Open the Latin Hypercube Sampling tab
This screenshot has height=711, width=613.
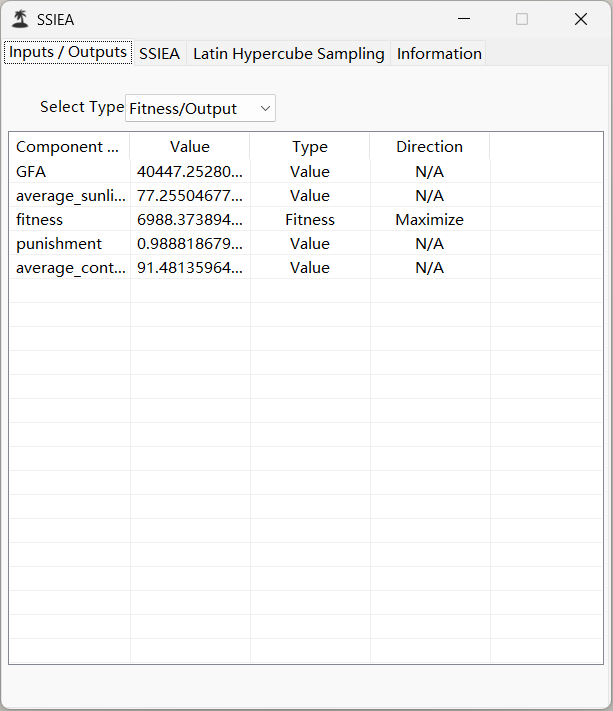point(288,54)
